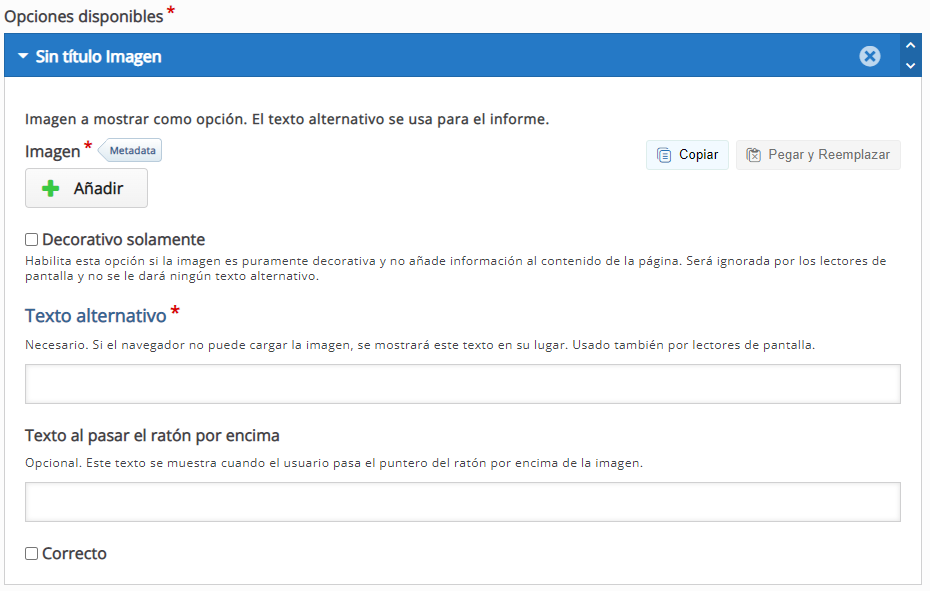Focus the mouse-over text input field
The height and width of the screenshot is (591, 930).
462,502
